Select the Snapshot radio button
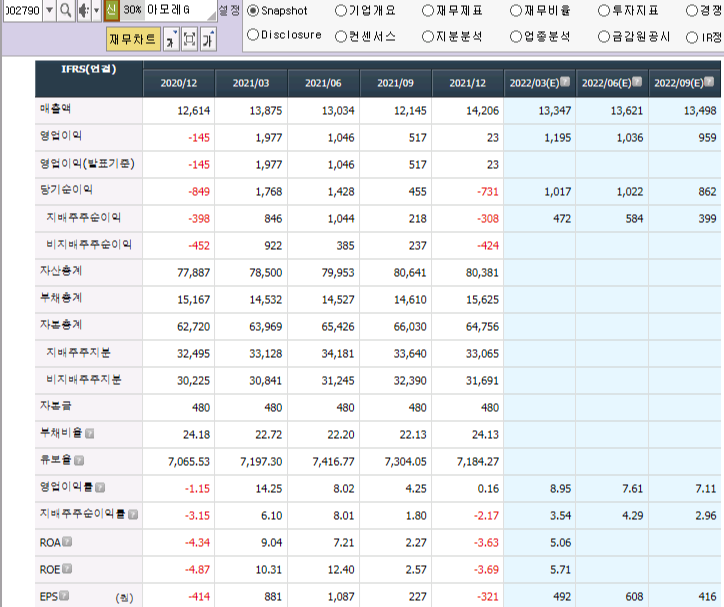Viewport: 724px width, 607px height. pos(253,10)
